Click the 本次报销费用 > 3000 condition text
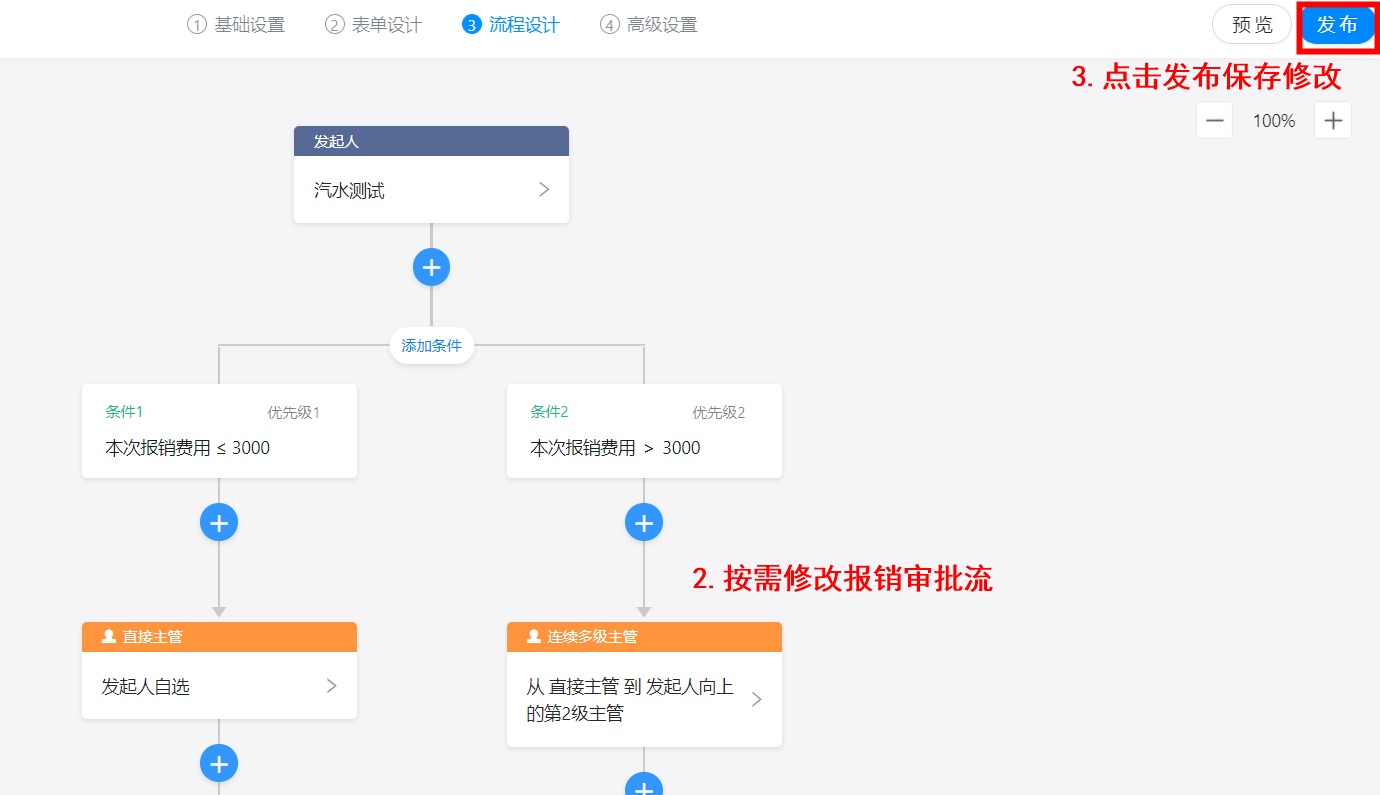The height and width of the screenshot is (795, 1380). 615,448
